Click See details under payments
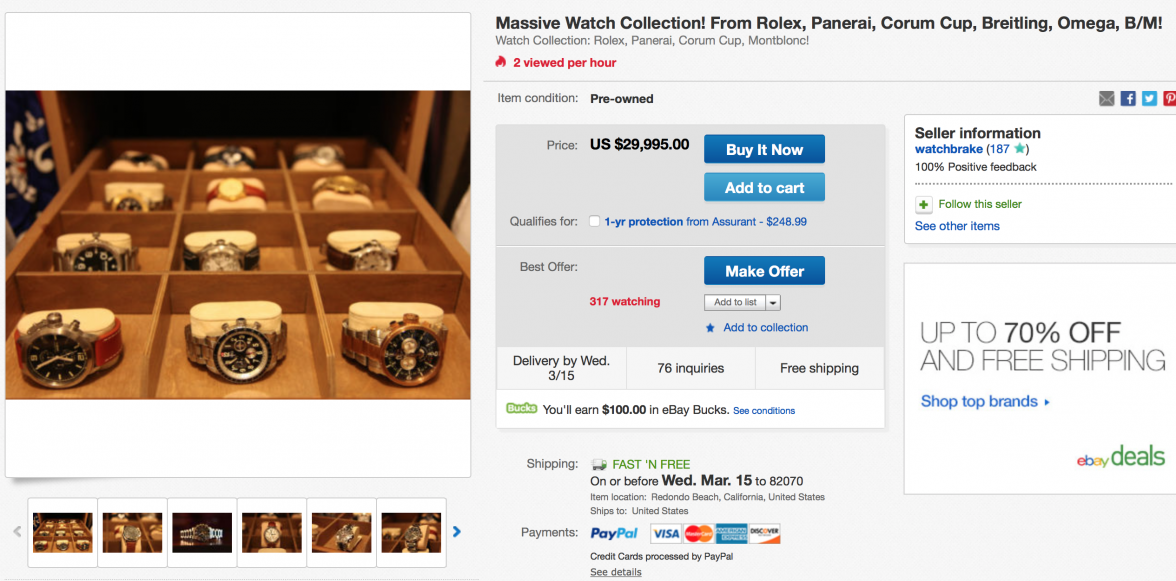Image resolution: width=1176 pixels, height=581 pixels. (x=615, y=572)
